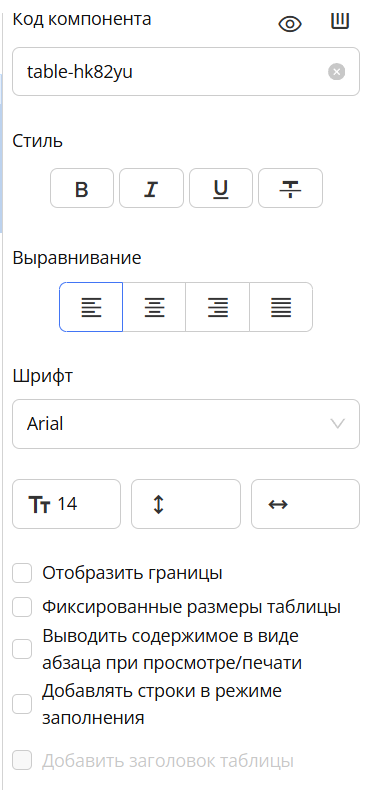Click the horizontal spacing field
Screen dimensions: 369x790
click(x=305, y=504)
